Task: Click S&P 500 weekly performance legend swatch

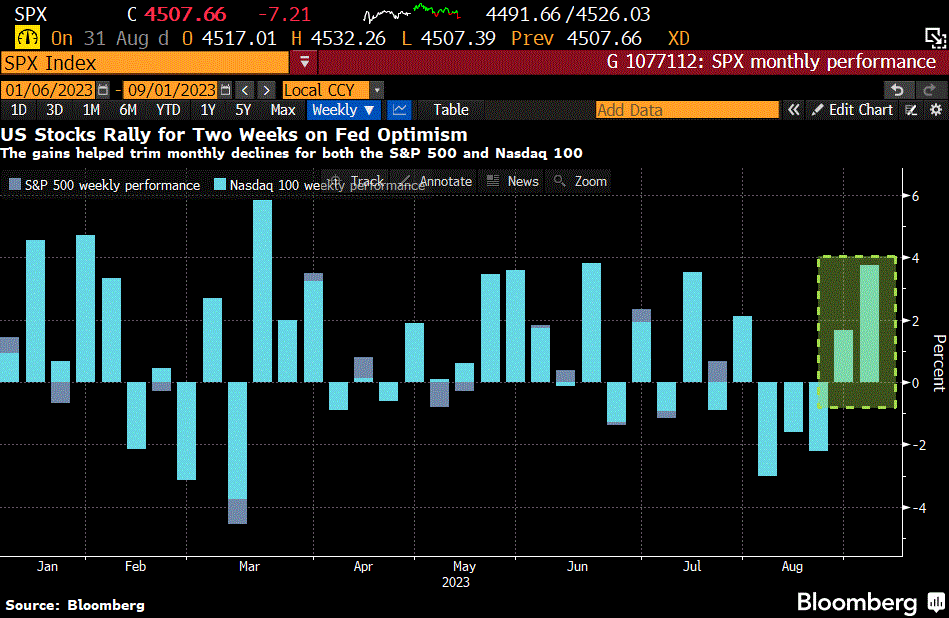Action: [15, 185]
